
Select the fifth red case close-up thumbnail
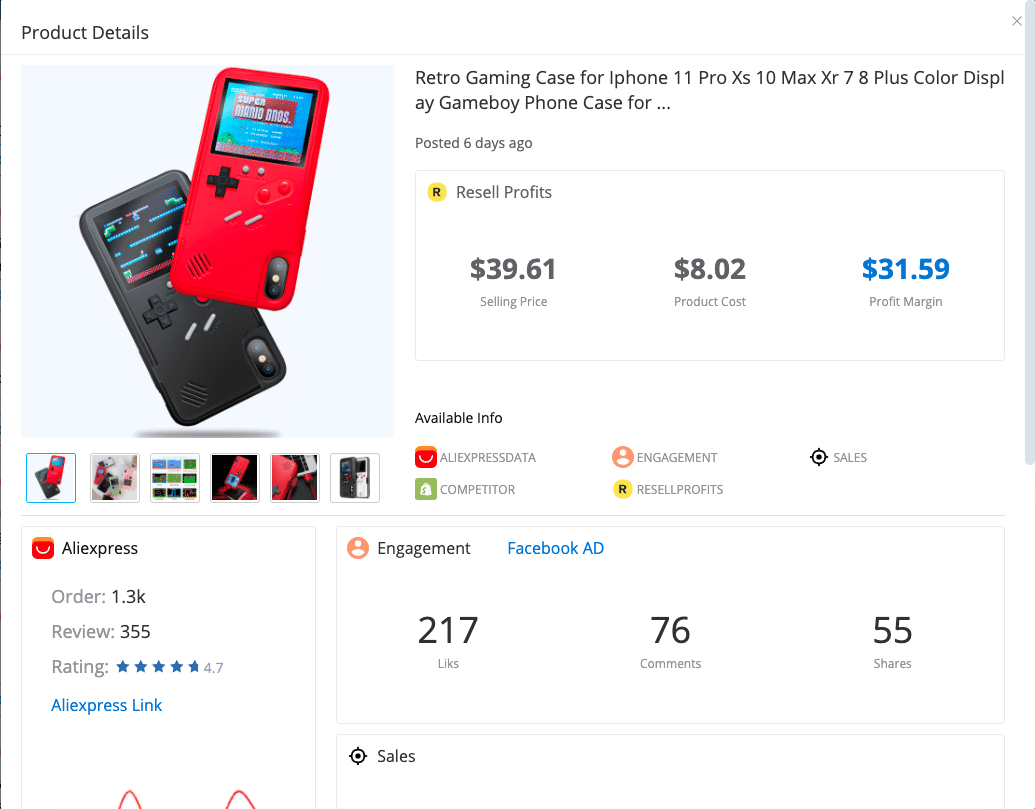click(x=295, y=478)
